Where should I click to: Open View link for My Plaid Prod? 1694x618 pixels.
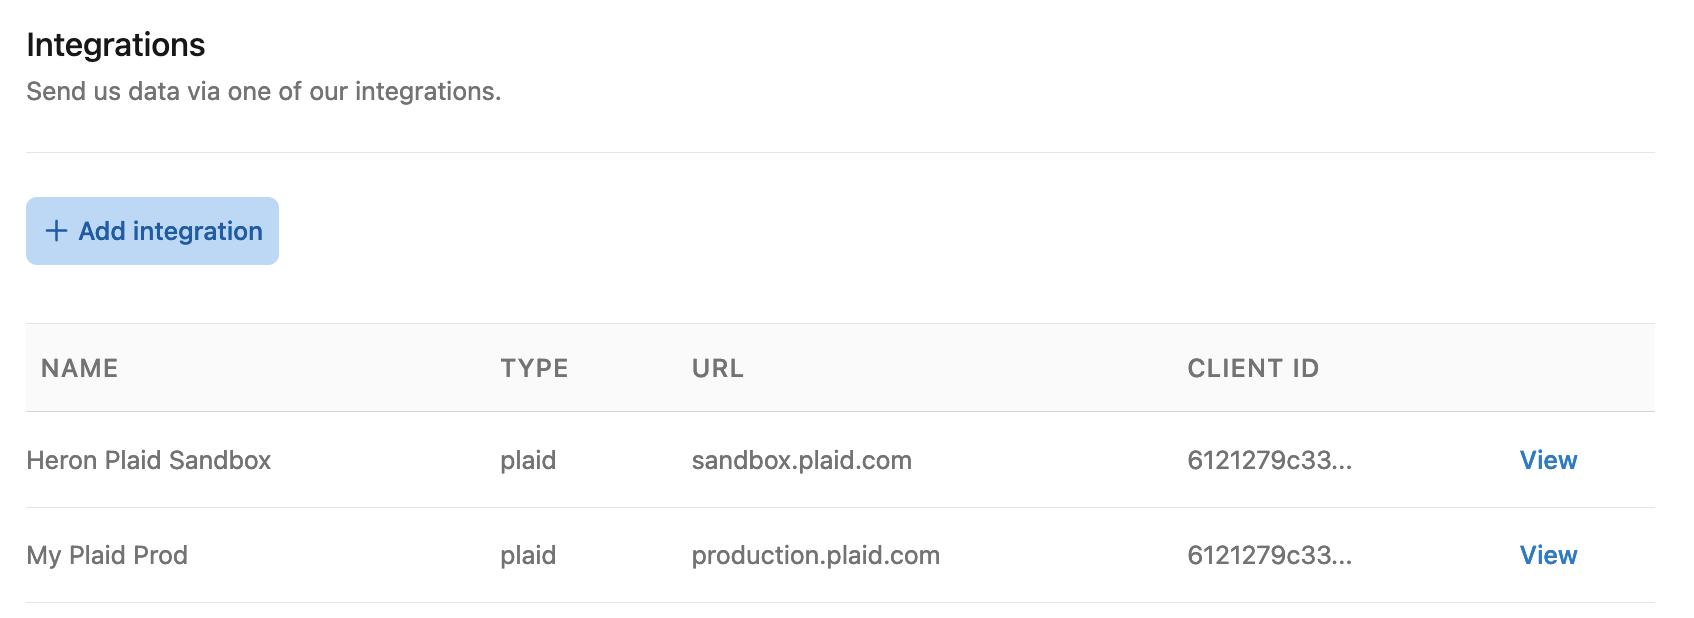click(x=1548, y=555)
